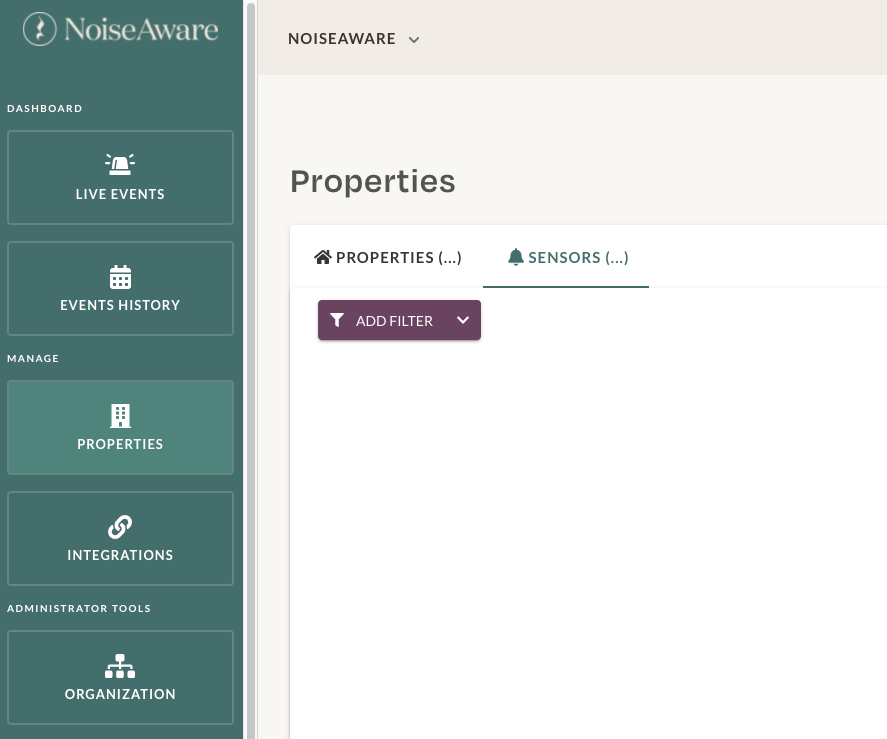
Task: Click the sidebar vertical scrollbar
Action: tap(251, 370)
